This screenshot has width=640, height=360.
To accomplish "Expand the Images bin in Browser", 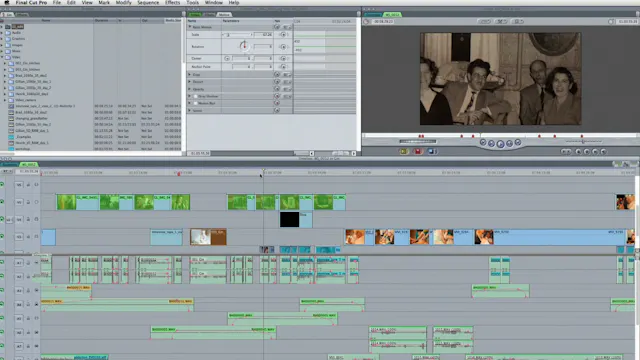I will (2, 45).
